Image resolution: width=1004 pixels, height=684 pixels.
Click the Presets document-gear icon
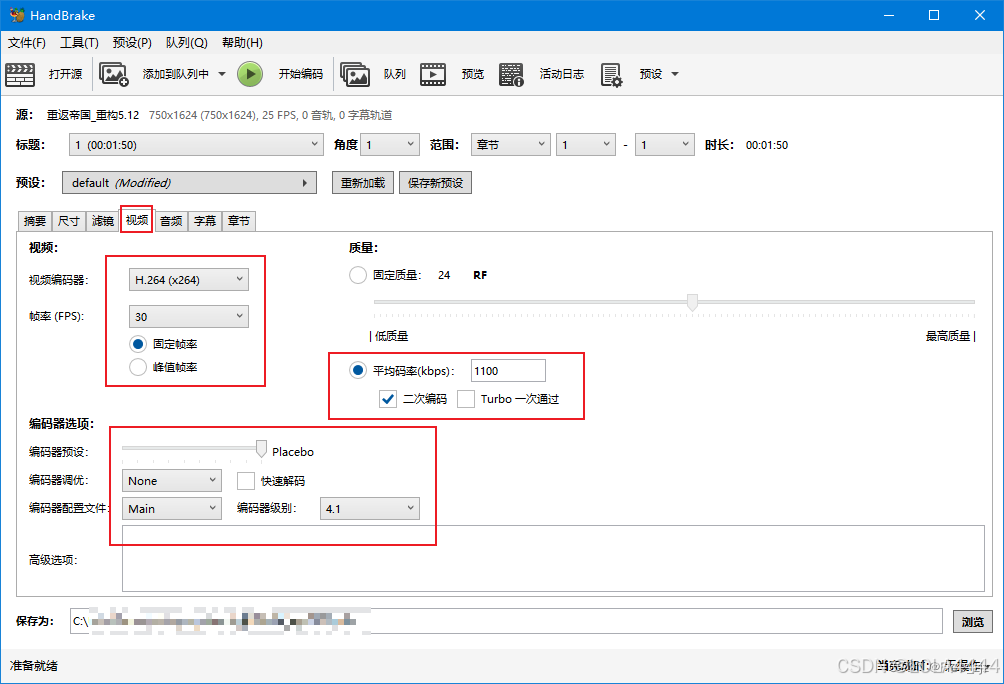click(x=611, y=74)
